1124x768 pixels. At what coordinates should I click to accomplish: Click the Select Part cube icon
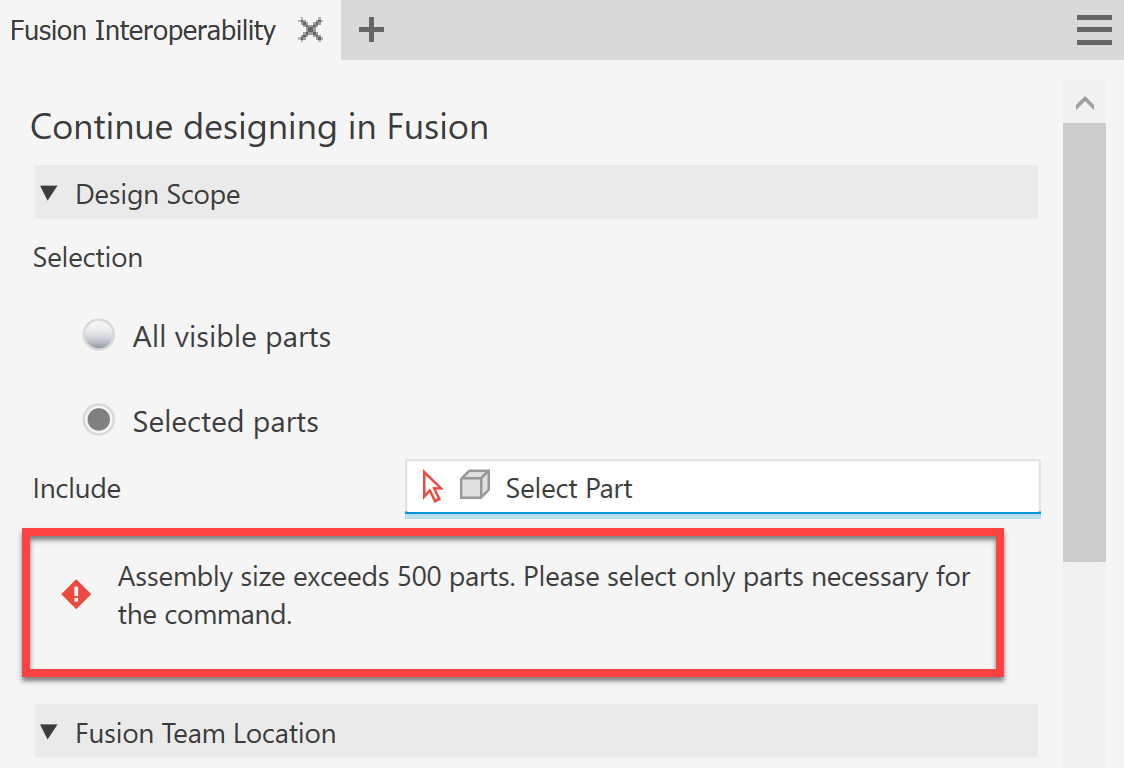(474, 485)
